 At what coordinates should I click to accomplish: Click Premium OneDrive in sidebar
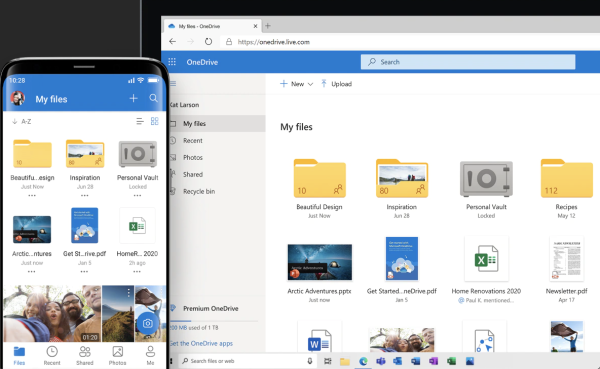point(210,308)
